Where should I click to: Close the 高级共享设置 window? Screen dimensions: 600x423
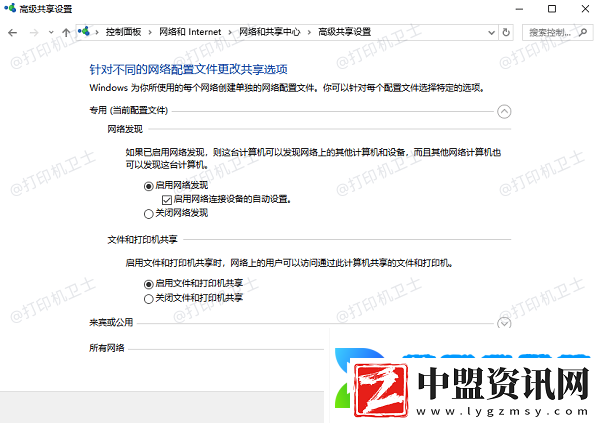click(585, 8)
